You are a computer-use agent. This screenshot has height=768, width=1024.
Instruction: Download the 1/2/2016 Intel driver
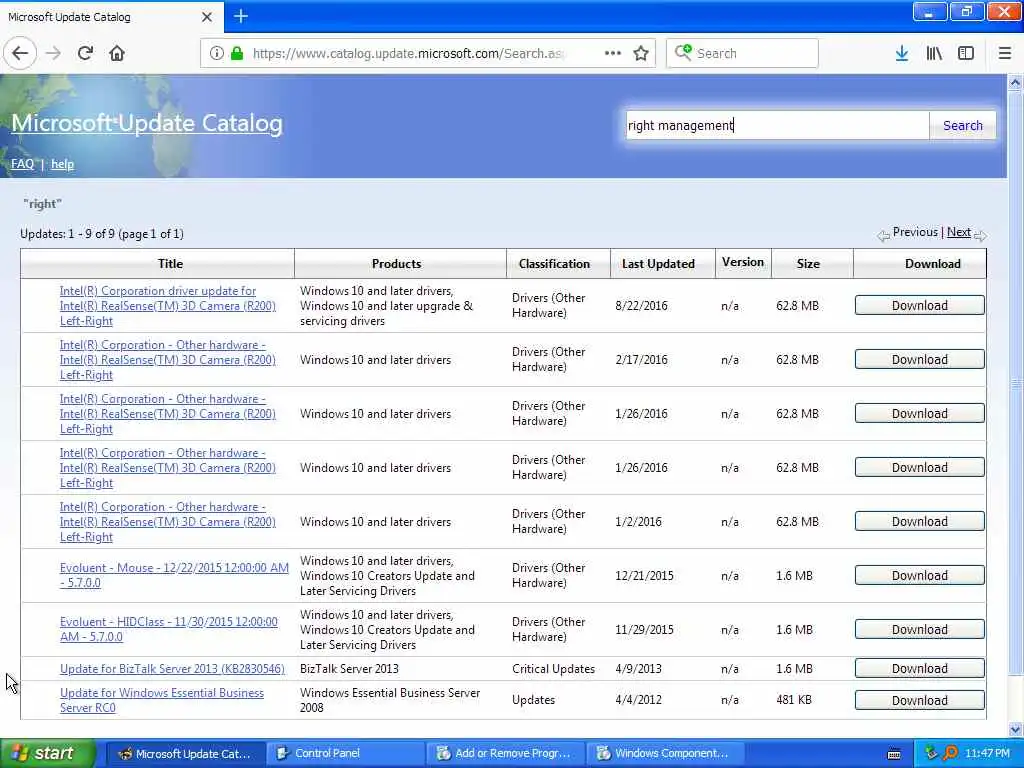[x=920, y=521]
